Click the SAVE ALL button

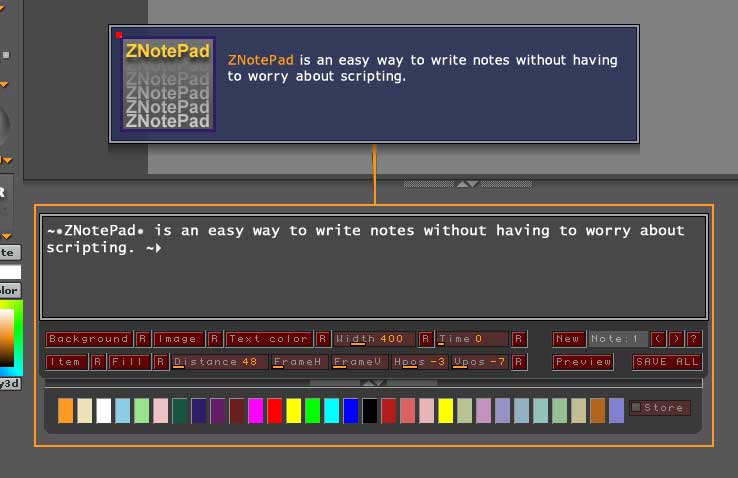(667, 362)
